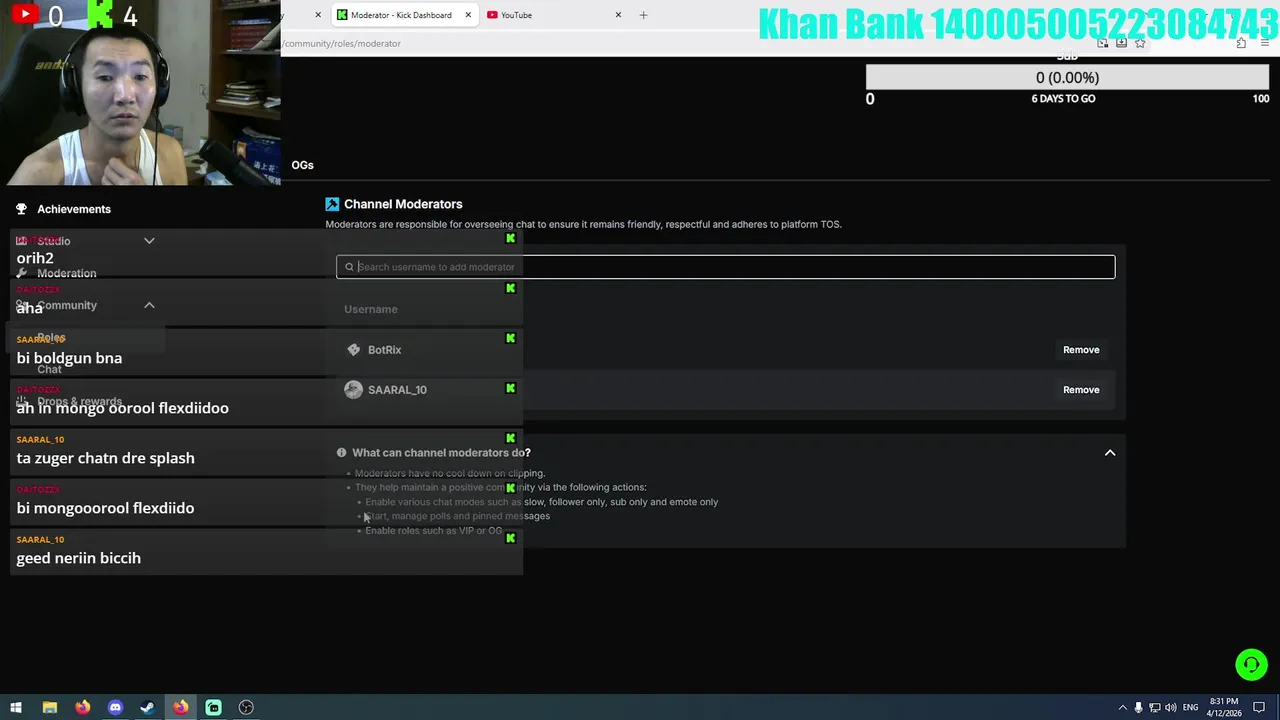
Task: Remove SAARAL_10 from moderators
Action: pos(1081,390)
